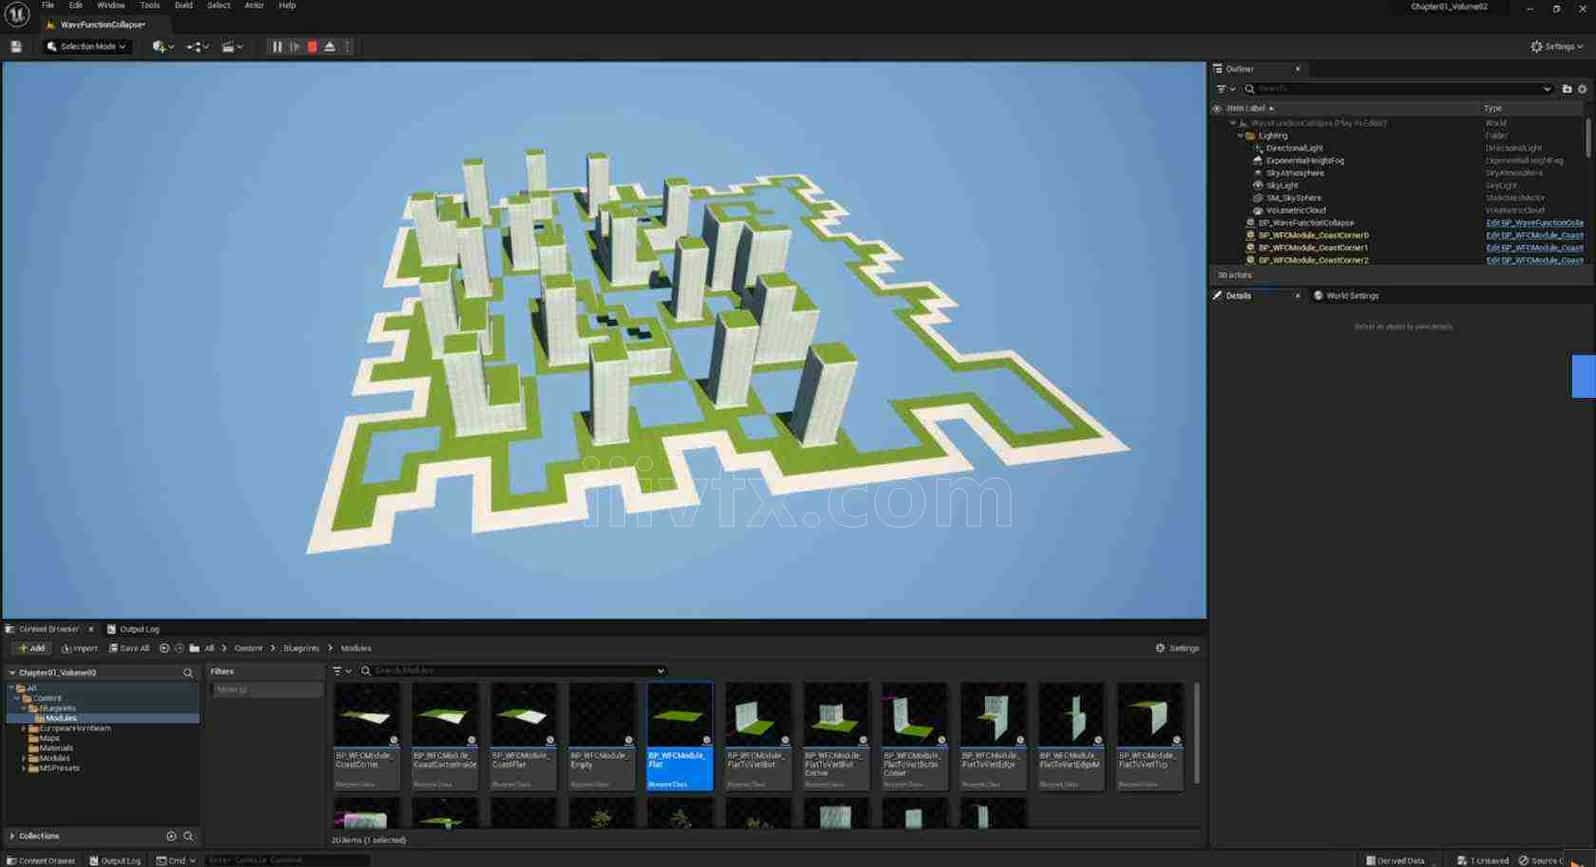Click the add collection plus icon
This screenshot has width=1596, height=867.
point(171,836)
